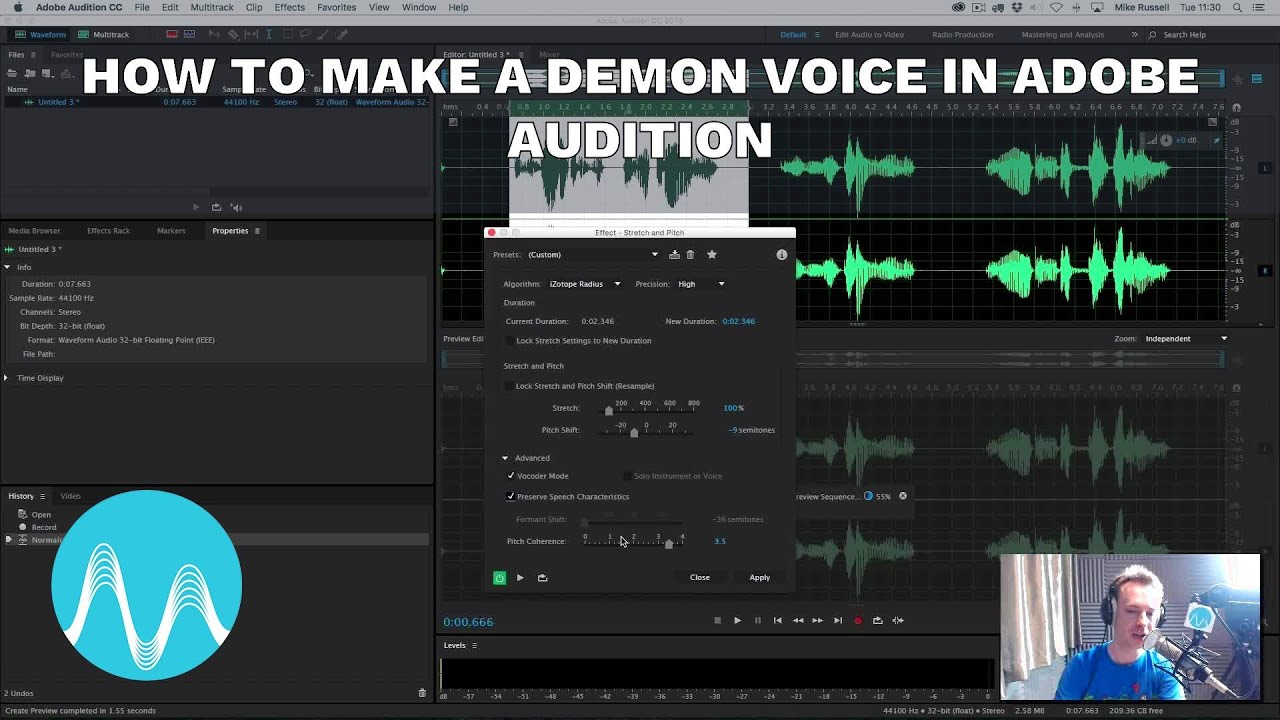Switch to the Multitrack editor view
The image size is (1280, 720).
104,34
